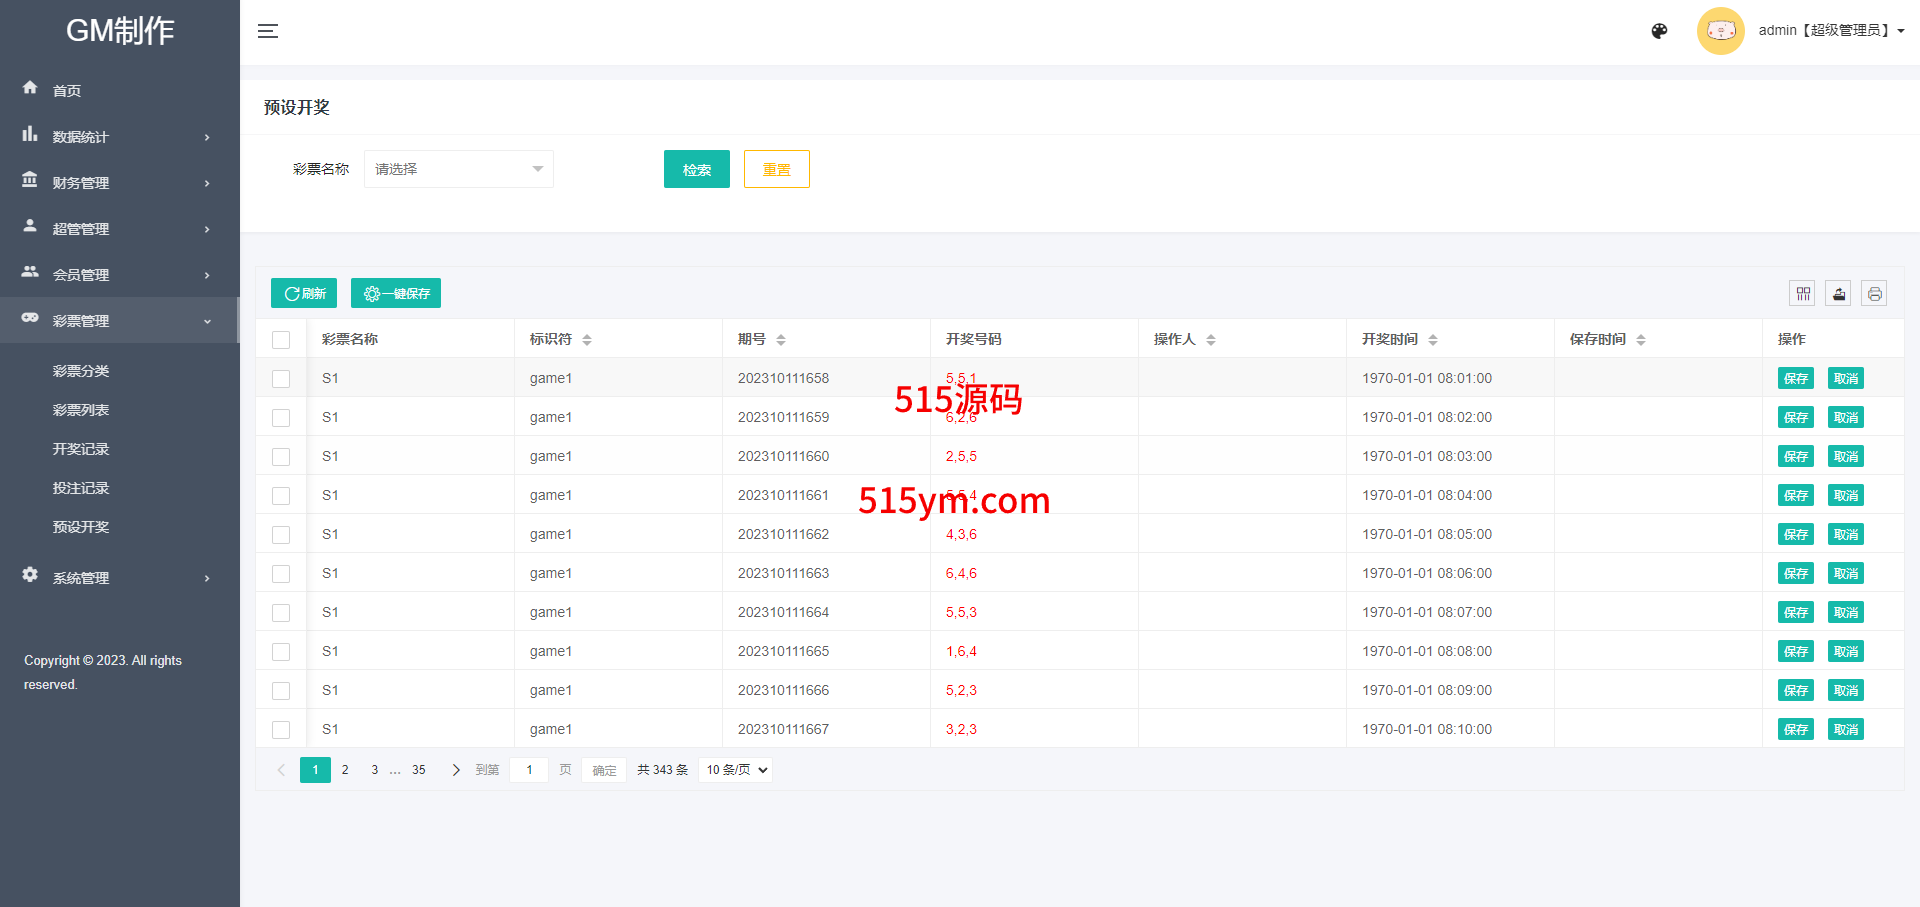
Task: Click the export table icon
Action: point(1839,294)
